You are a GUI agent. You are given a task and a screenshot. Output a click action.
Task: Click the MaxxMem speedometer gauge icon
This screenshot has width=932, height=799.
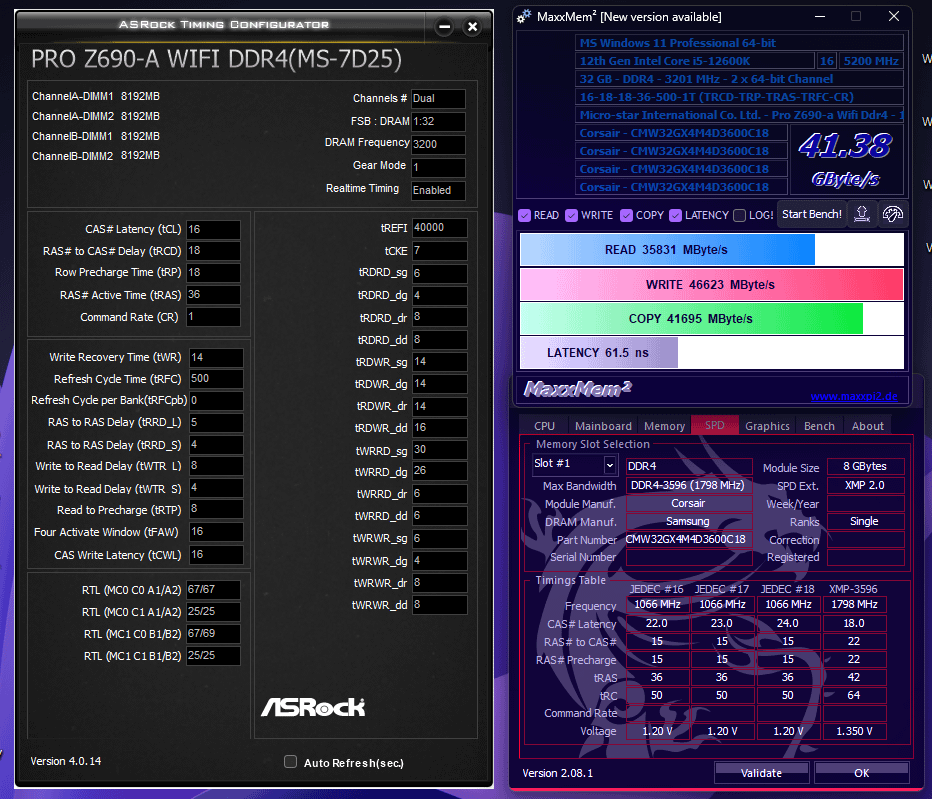click(892, 214)
